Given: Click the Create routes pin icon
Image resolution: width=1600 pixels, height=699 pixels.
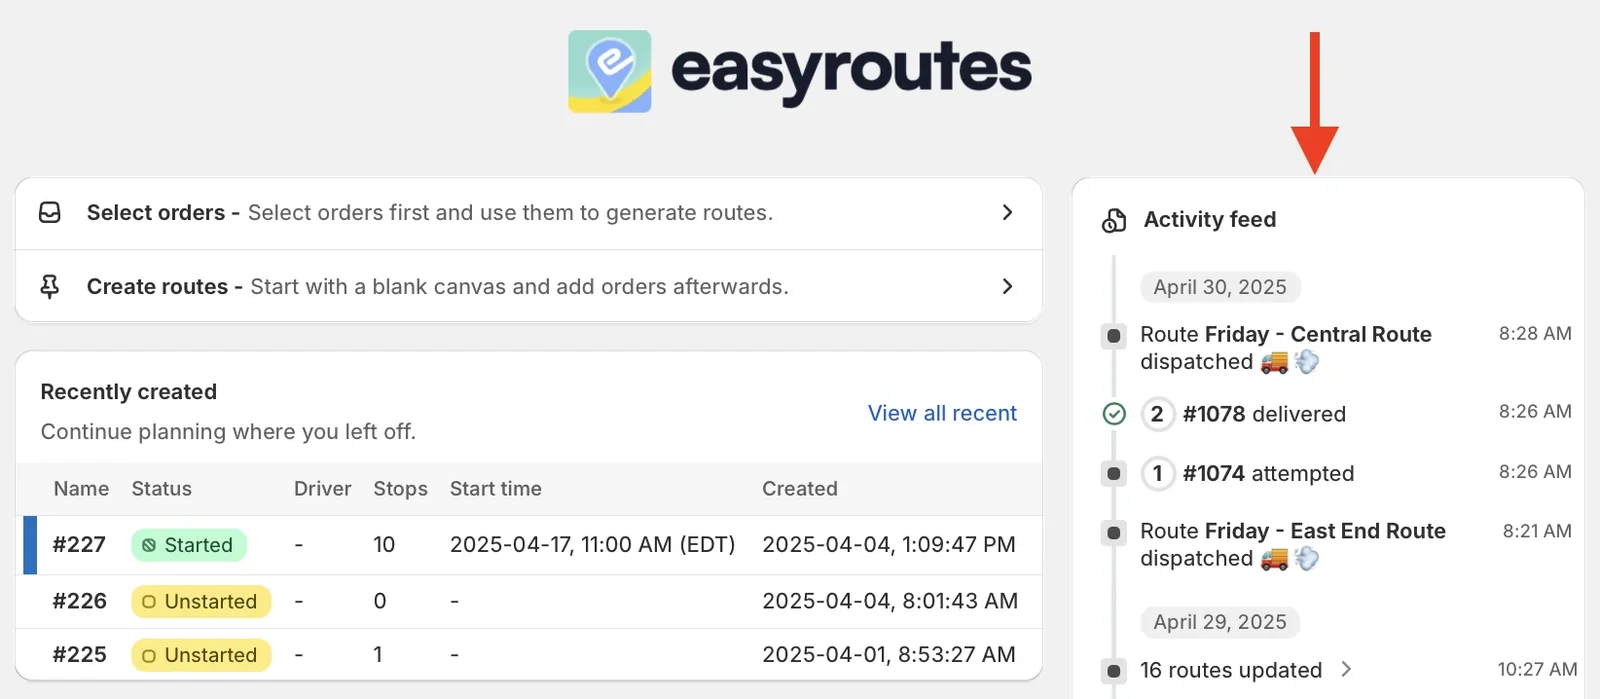Looking at the screenshot, I should [49, 287].
